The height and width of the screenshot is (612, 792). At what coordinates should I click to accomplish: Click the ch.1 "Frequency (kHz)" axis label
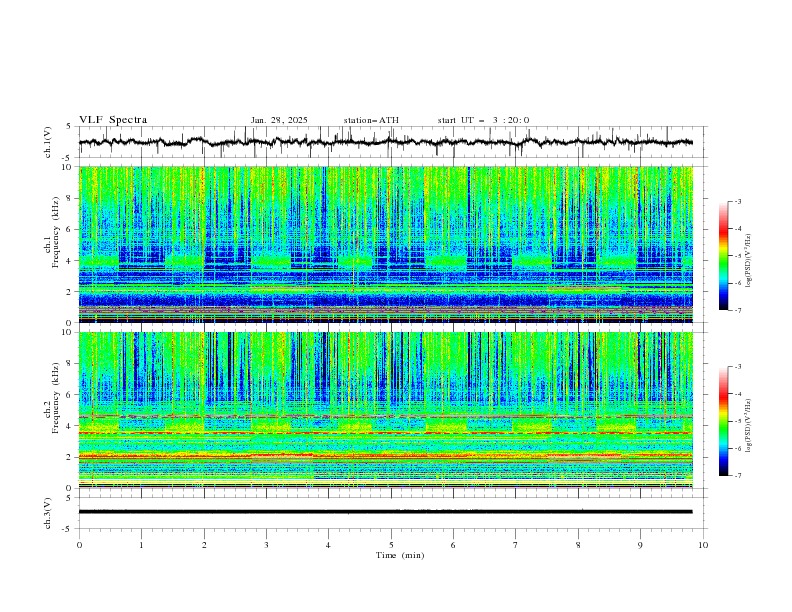pos(56,232)
